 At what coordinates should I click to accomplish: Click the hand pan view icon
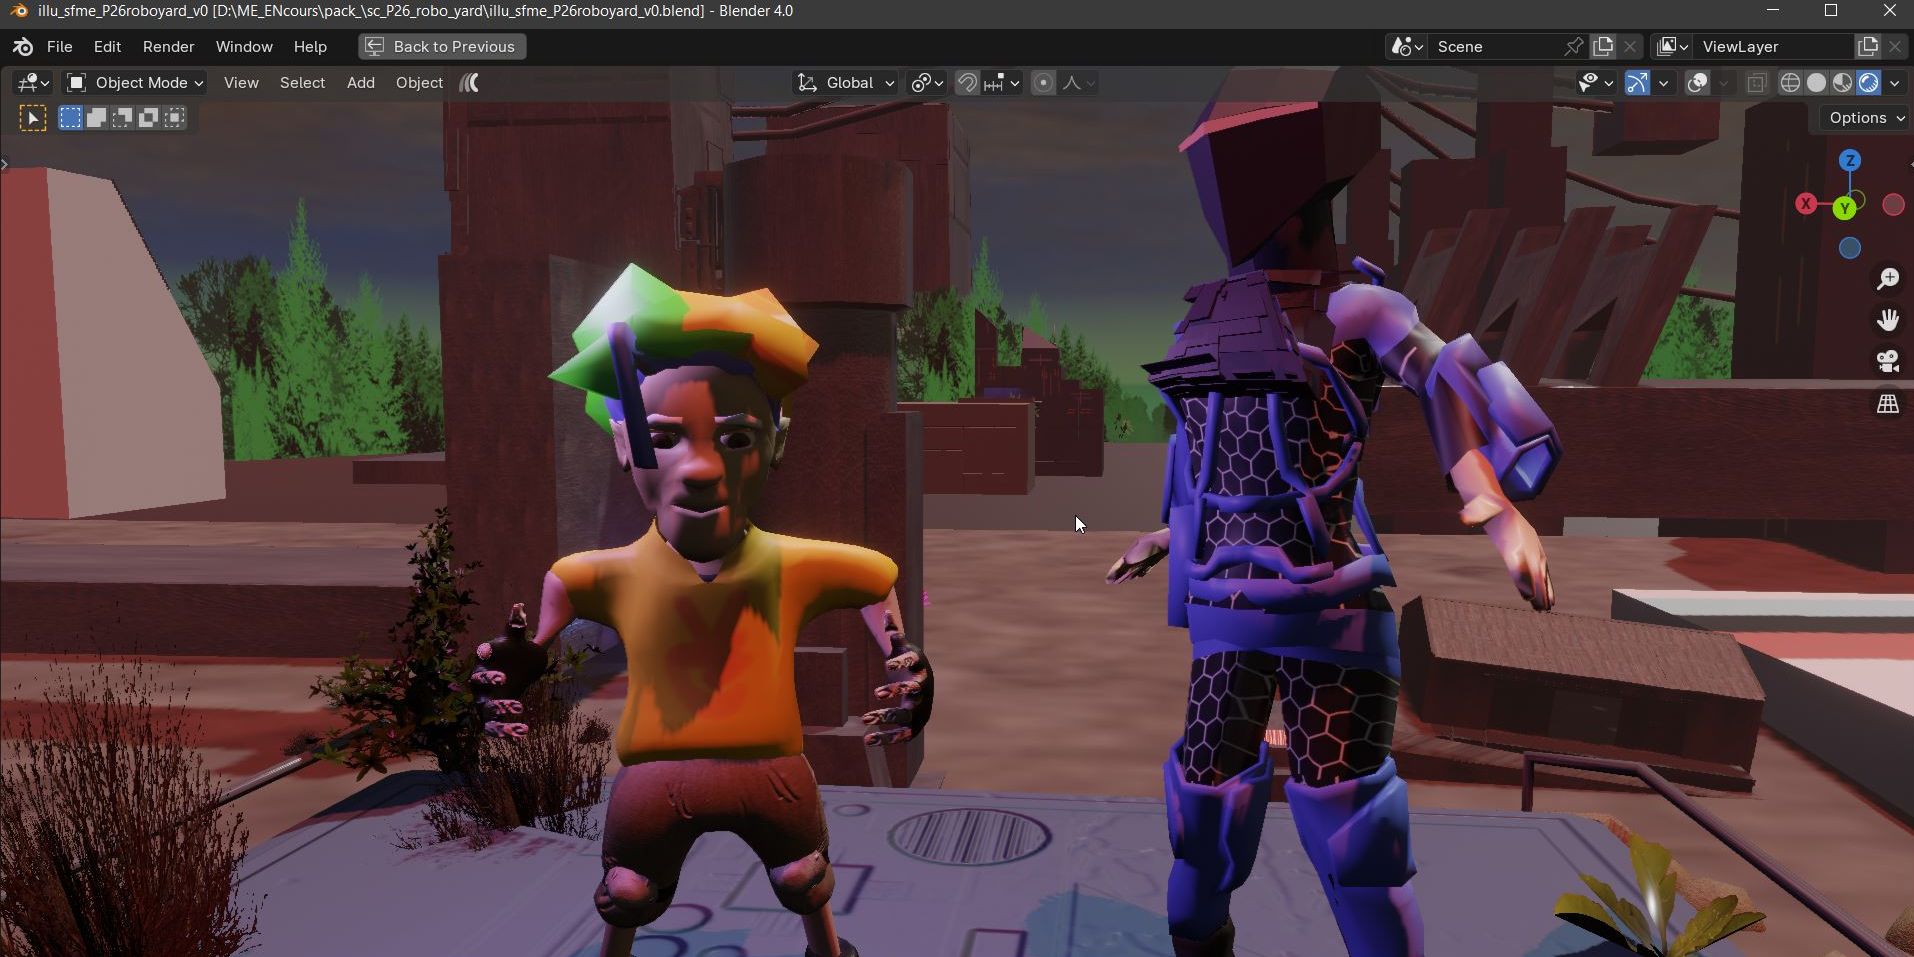(1887, 320)
